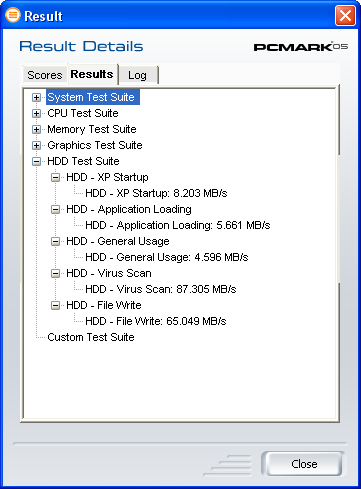This screenshot has width=361, height=489.
Task: Expand the Memory Test Suite node
Action: tap(36, 129)
